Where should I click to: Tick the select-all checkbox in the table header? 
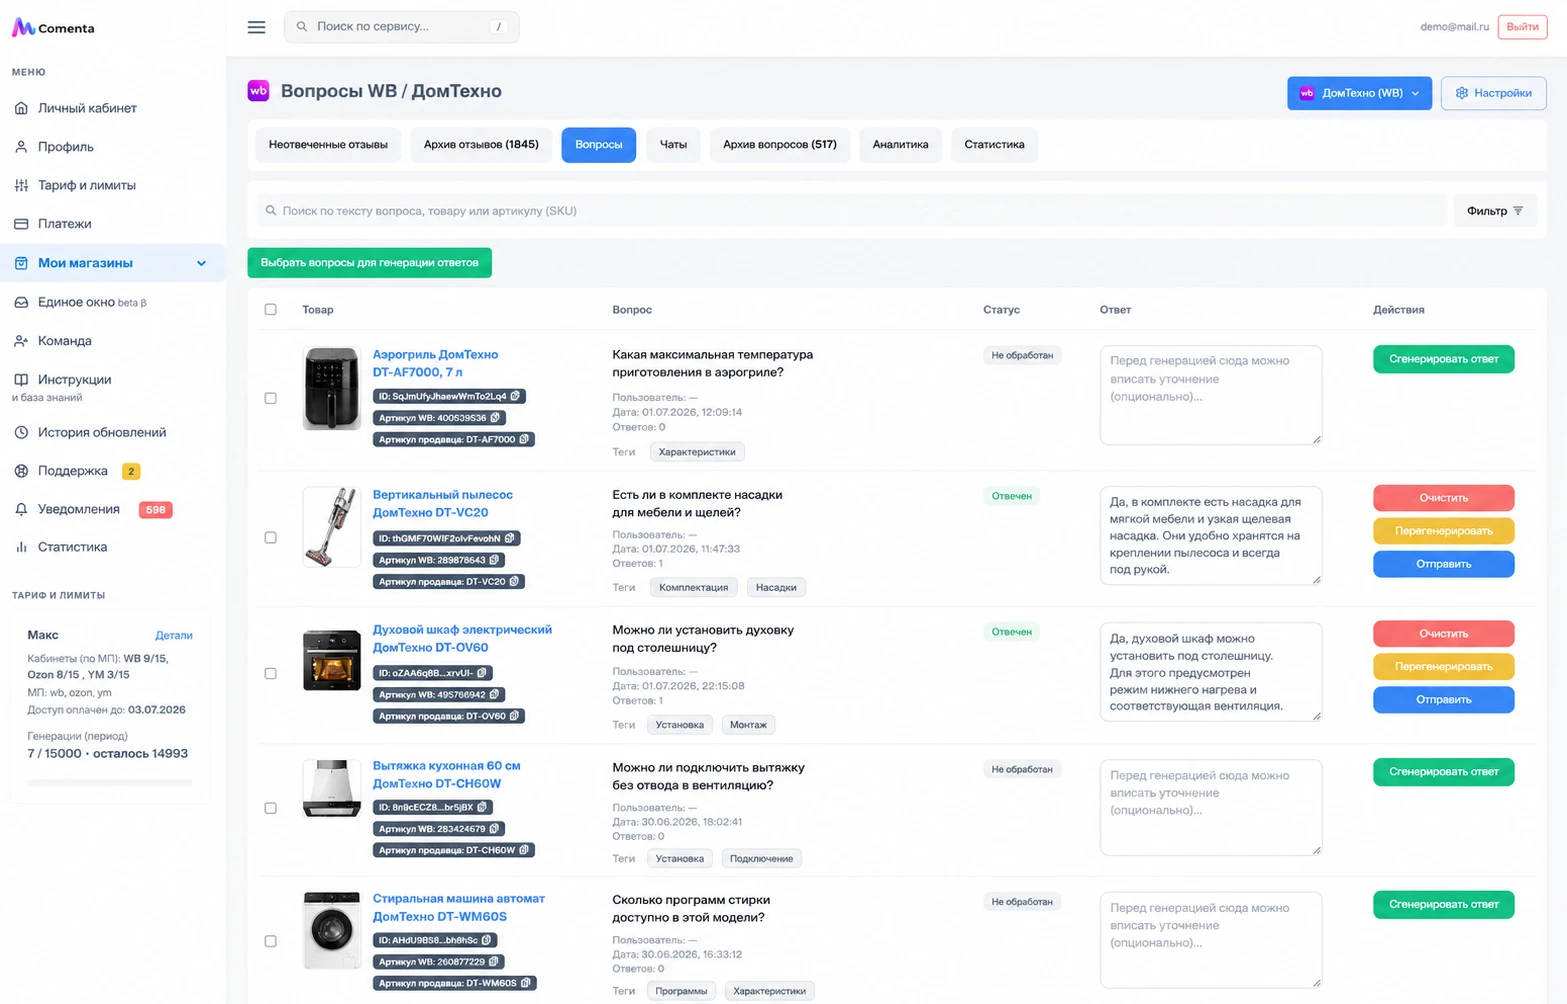pos(270,309)
